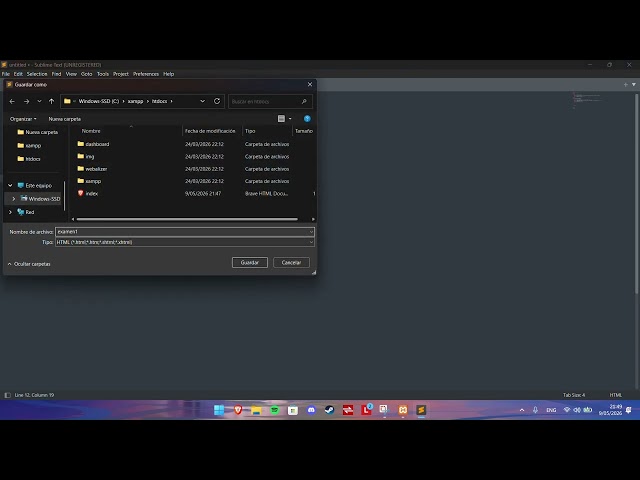Select the img folder

(86, 156)
